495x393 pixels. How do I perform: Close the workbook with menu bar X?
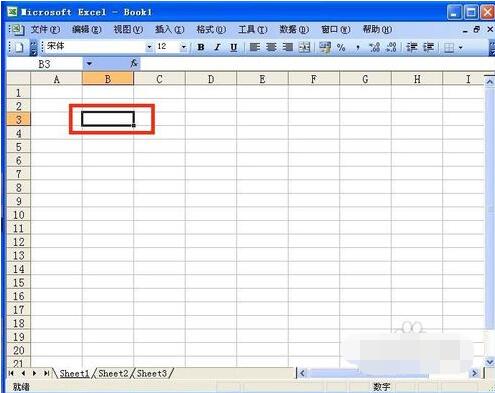(x=490, y=30)
